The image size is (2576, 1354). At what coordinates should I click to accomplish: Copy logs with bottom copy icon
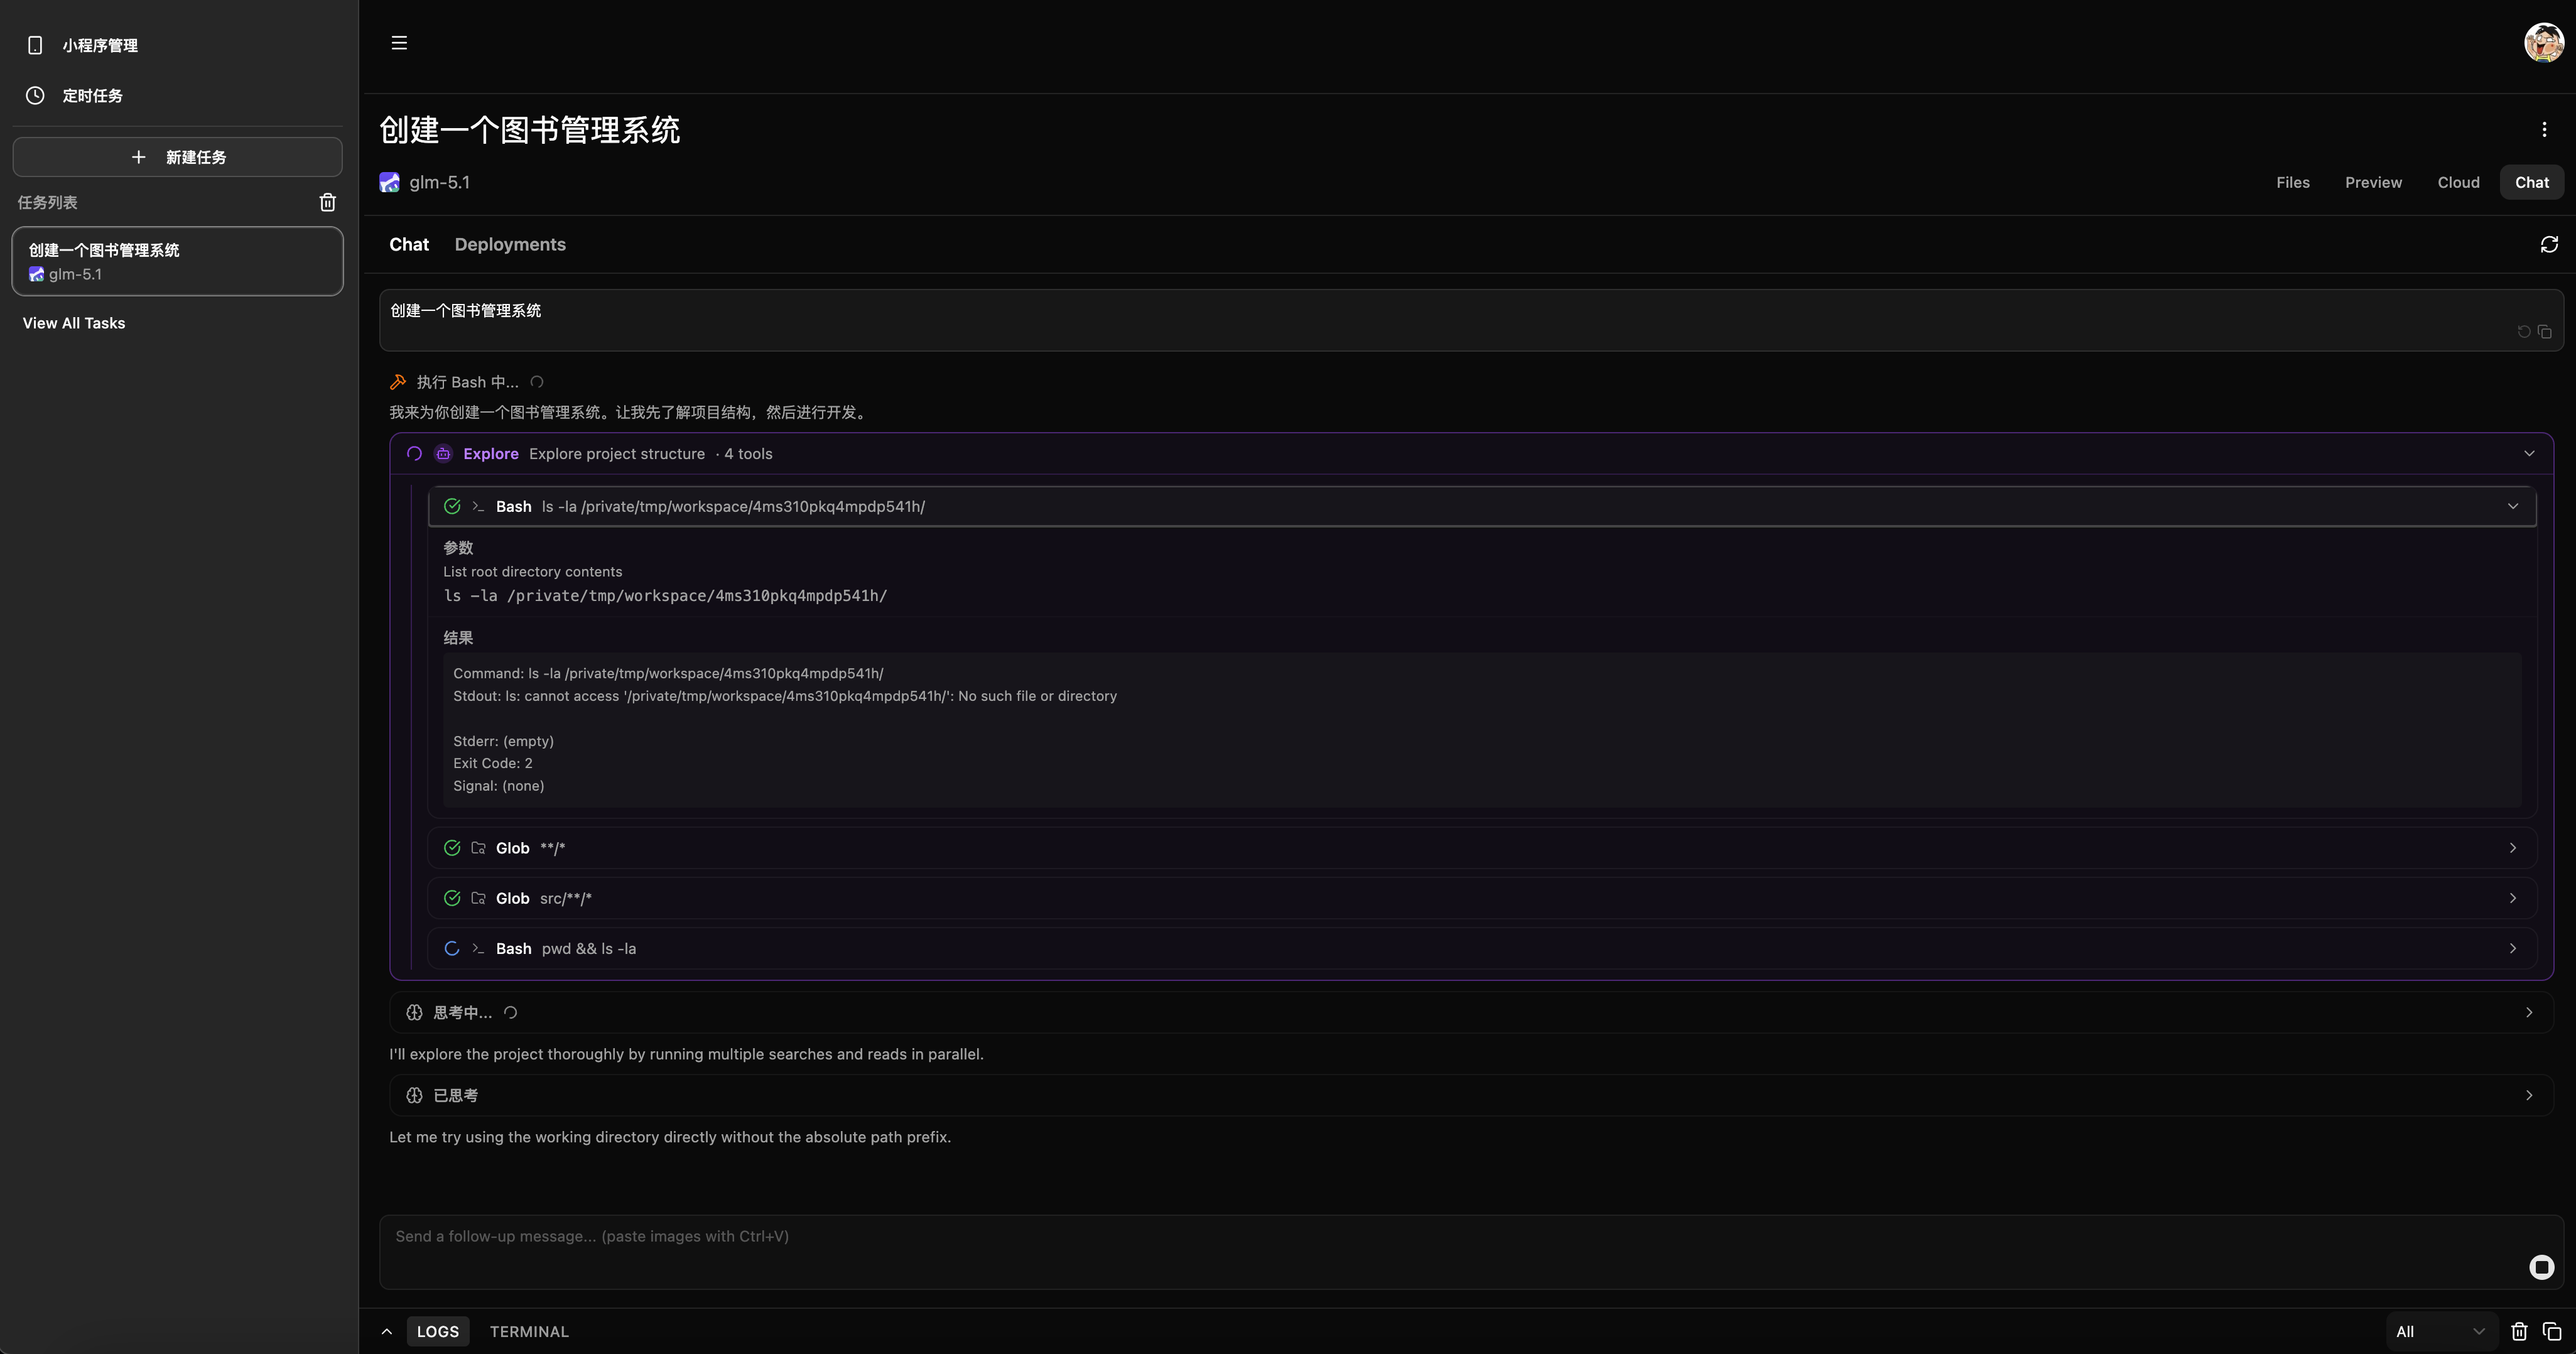[x=2551, y=1332]
